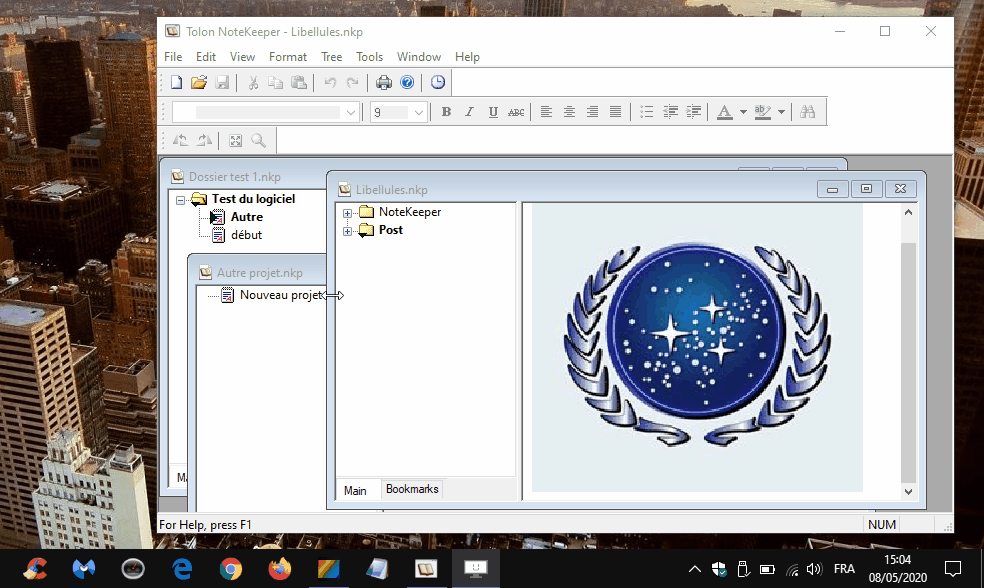Toggle bold formatting
The image size is (984, 588).
tap(446, 112)
